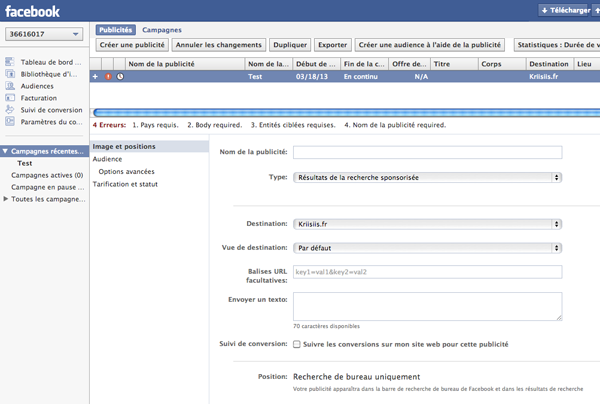Open the Audiences icon in sidebar
This screenshot has width=600, height=404.
pos(10,86)
